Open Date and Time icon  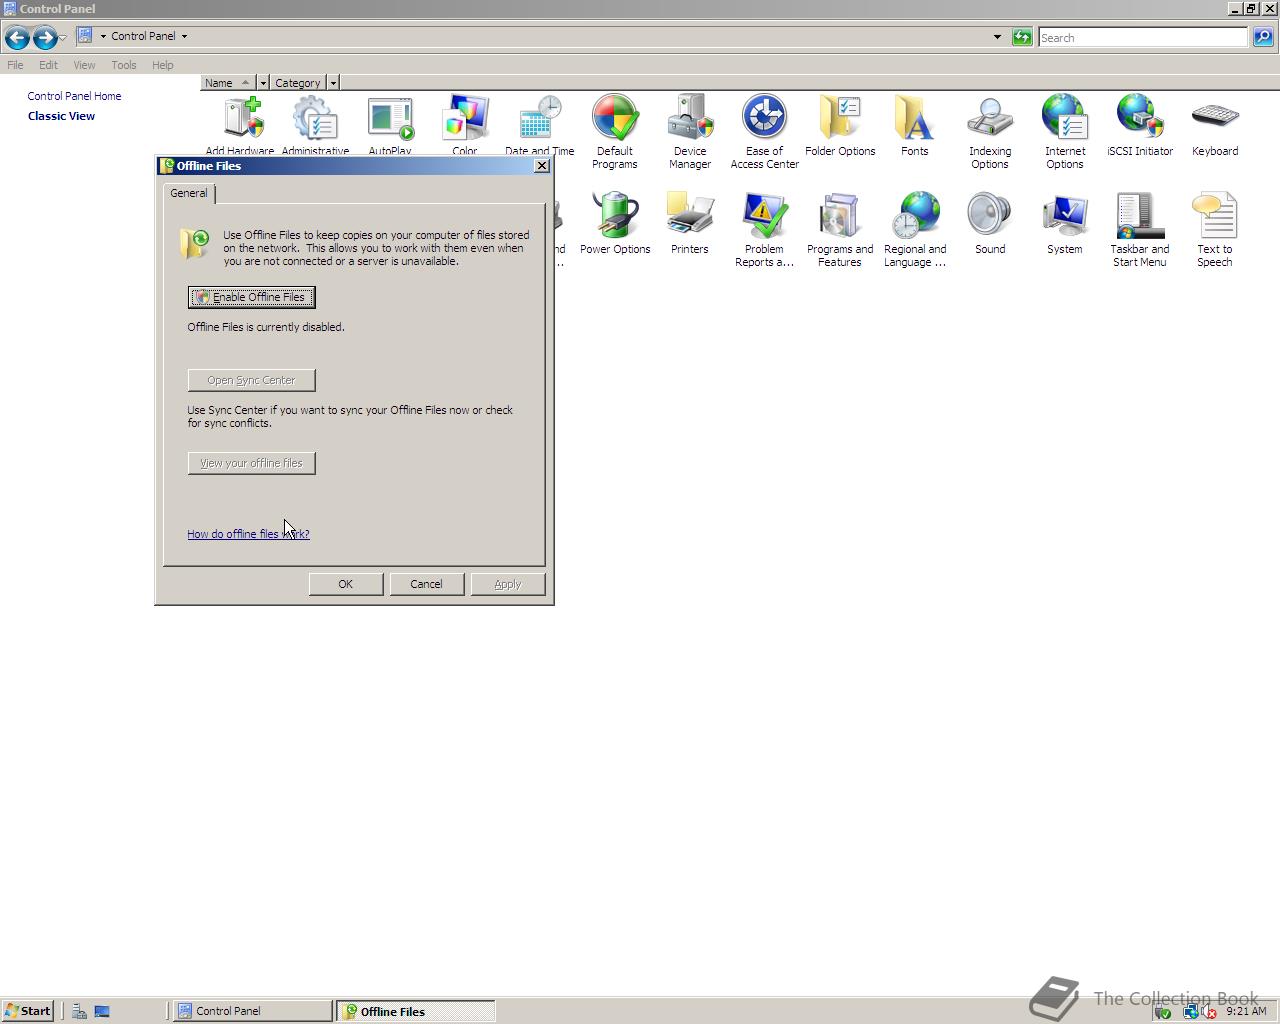(x=540, y=124)
